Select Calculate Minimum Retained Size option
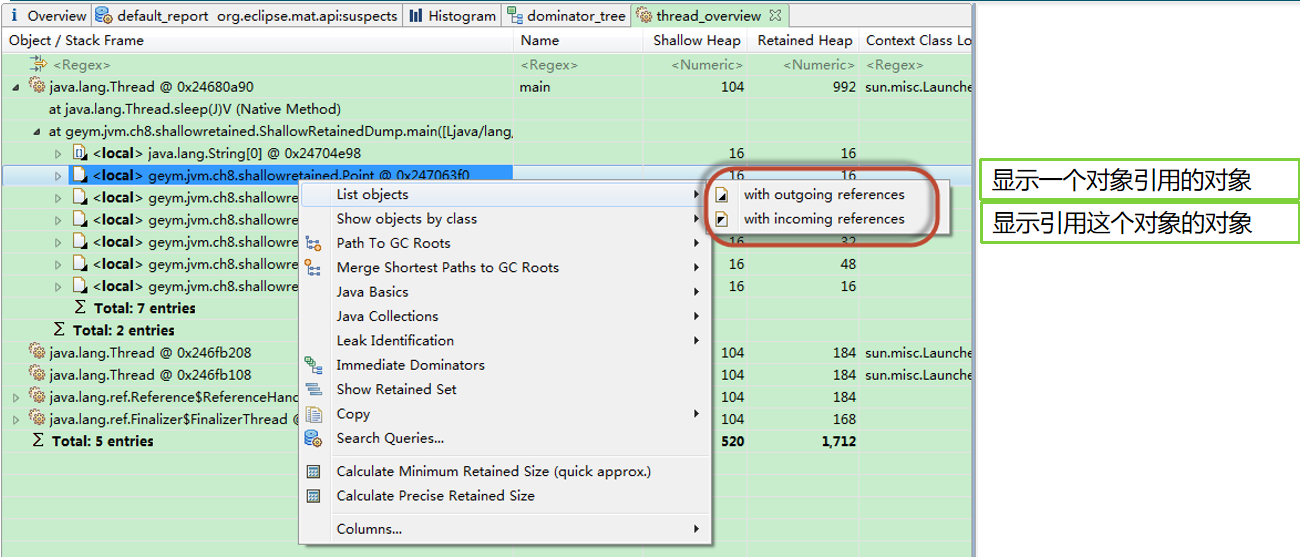Screen dimensions: 1300x560 493,472
